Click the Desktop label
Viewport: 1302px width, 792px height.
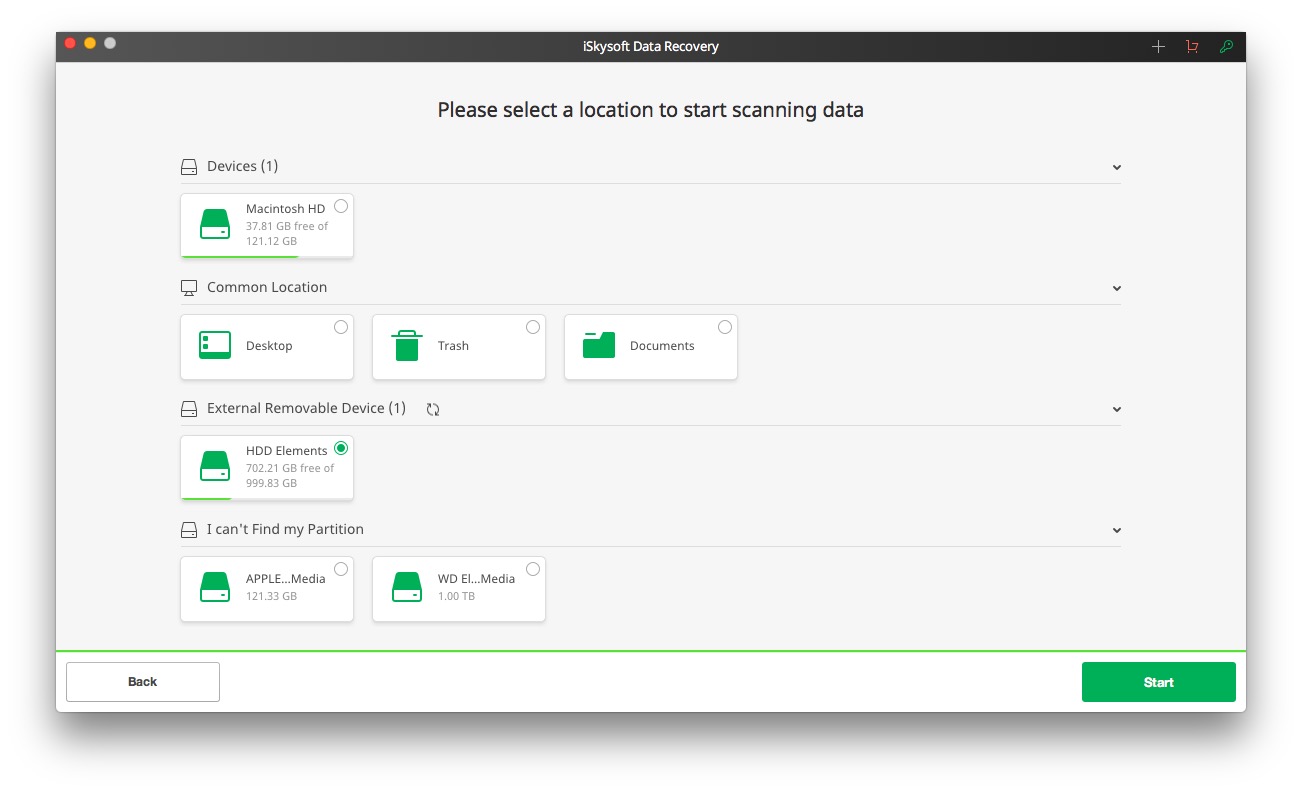point(269,346)
